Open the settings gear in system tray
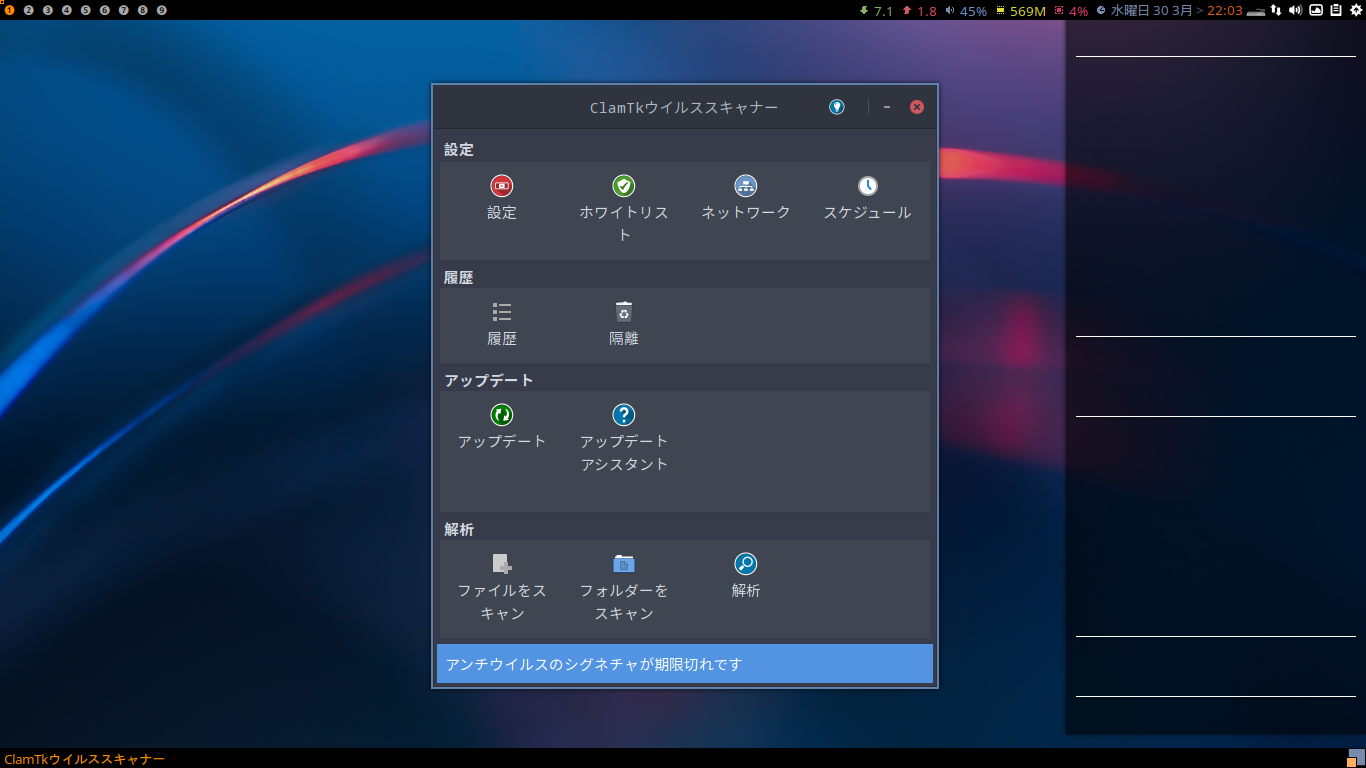Screen dimensions: 1366x768 [x=1355, y=10]
